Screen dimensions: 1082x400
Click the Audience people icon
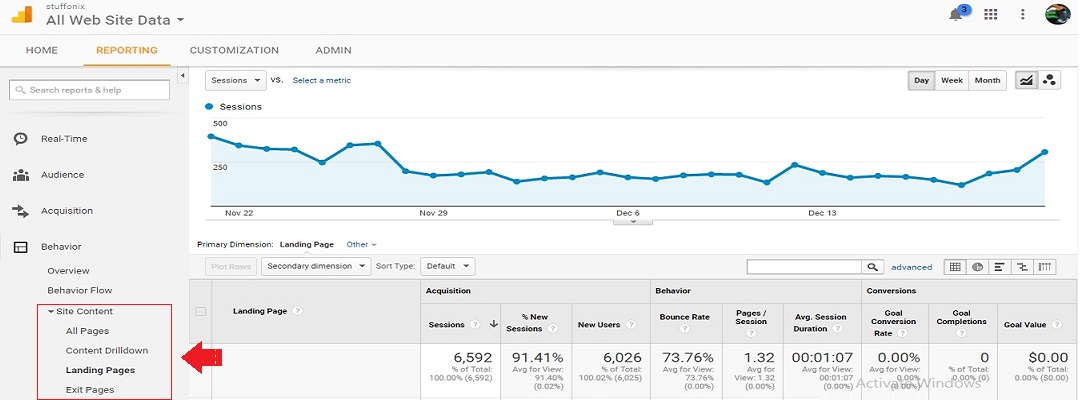21,174
